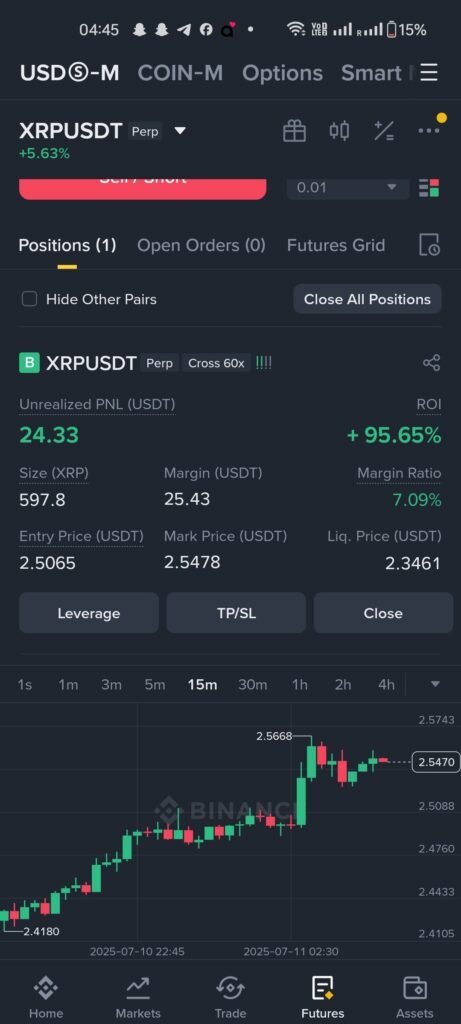461x1024 pixels.
Task: Tap the gift box rewards icon
Action: pyautogui.click(x=294, y=131)
